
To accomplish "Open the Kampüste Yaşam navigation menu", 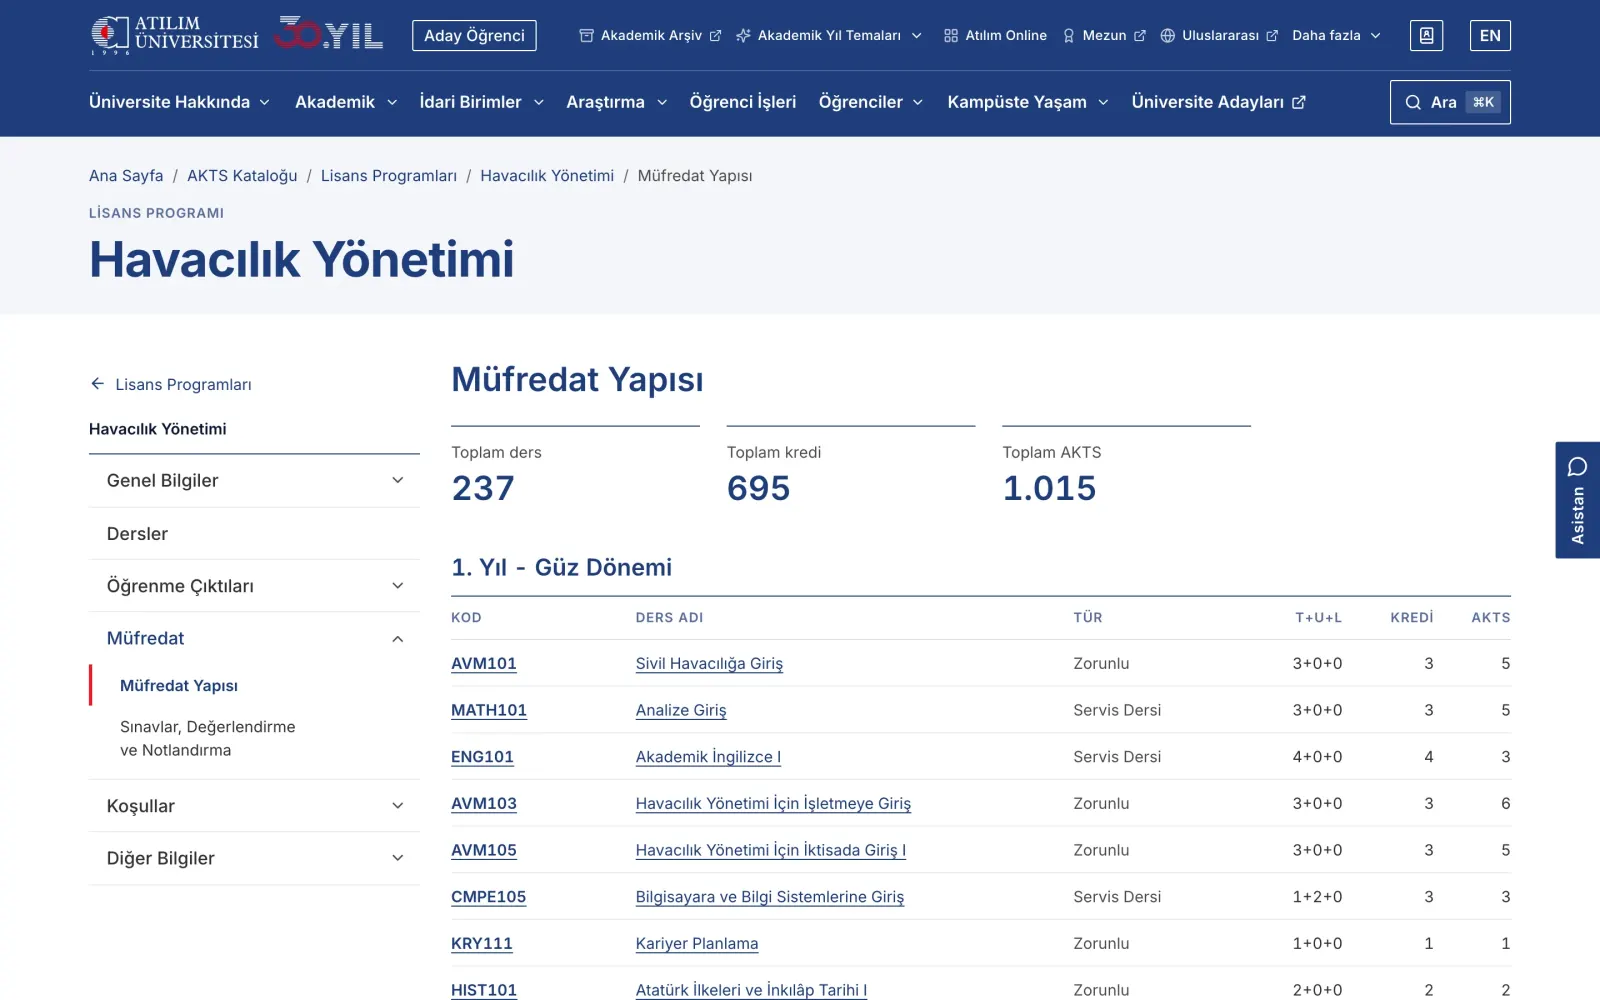I will (x=1028, y=102).
